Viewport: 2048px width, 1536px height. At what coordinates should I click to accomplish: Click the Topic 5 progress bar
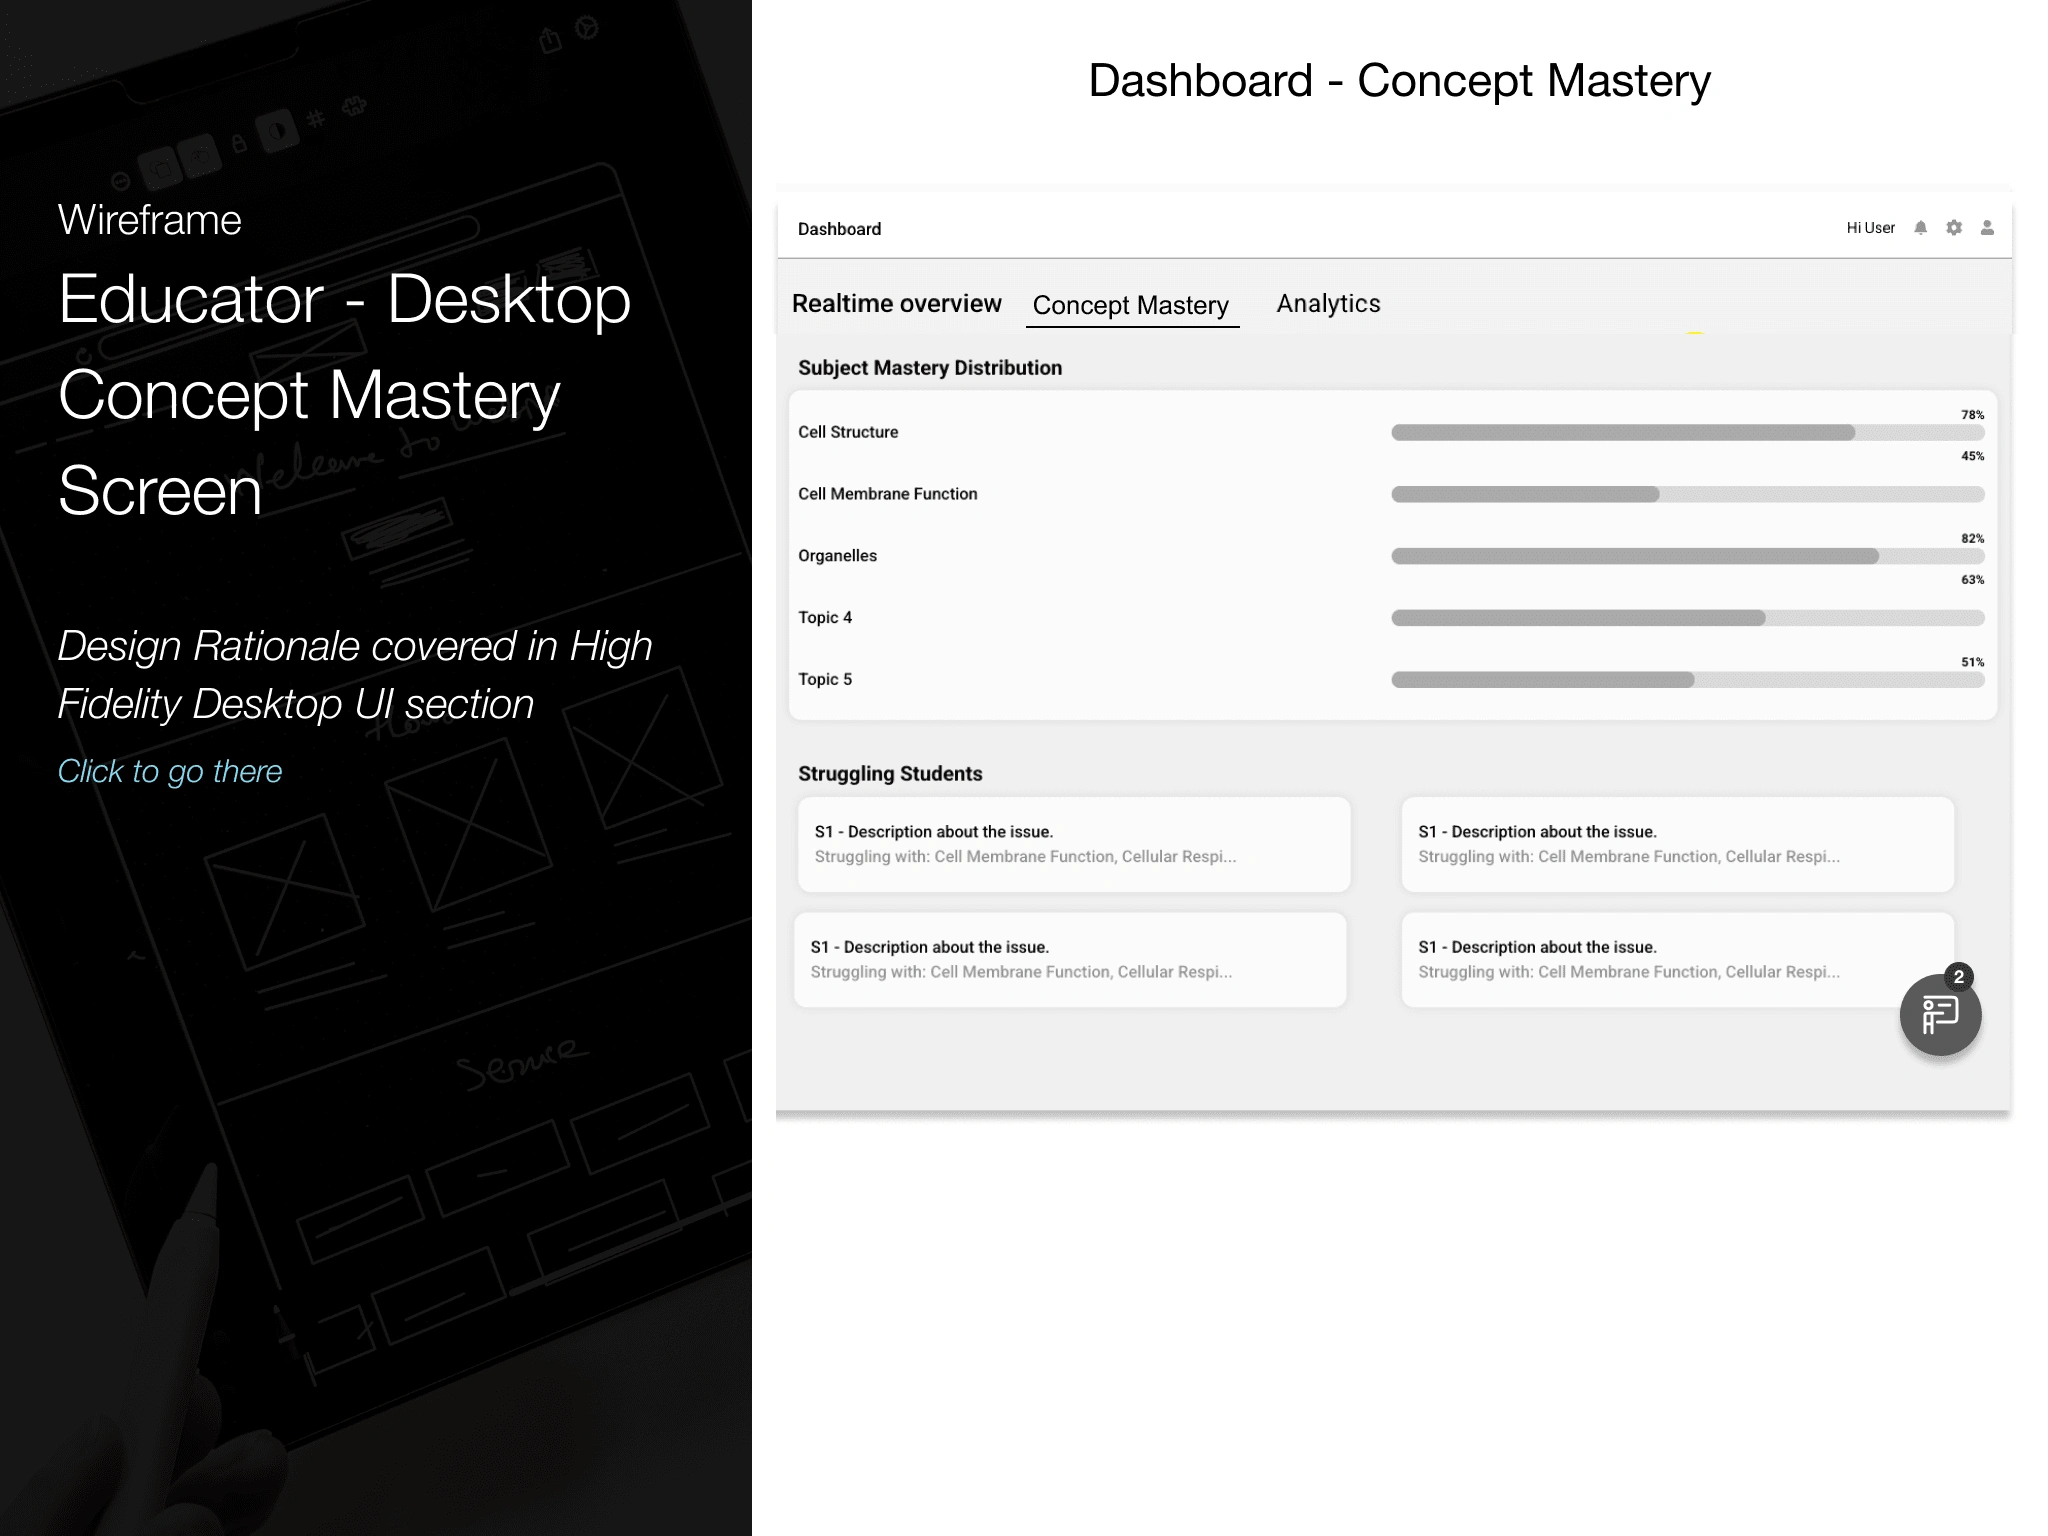pos(1687,680)
